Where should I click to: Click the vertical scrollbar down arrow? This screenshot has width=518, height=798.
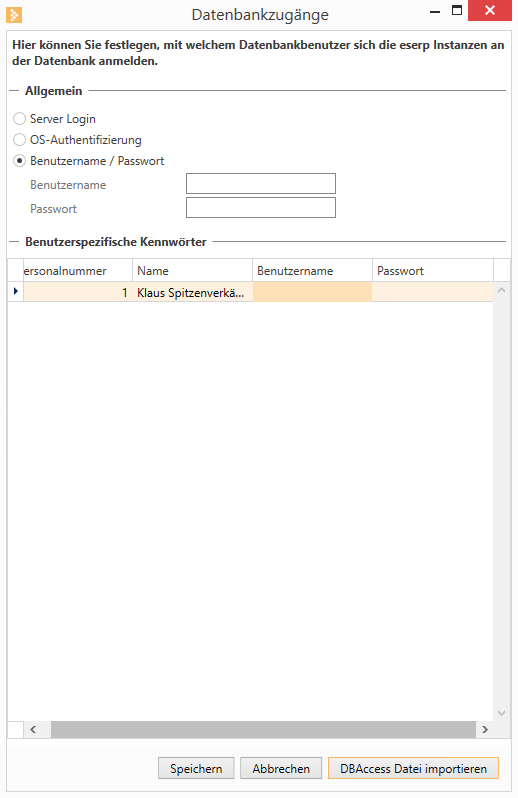pos(501,712)
